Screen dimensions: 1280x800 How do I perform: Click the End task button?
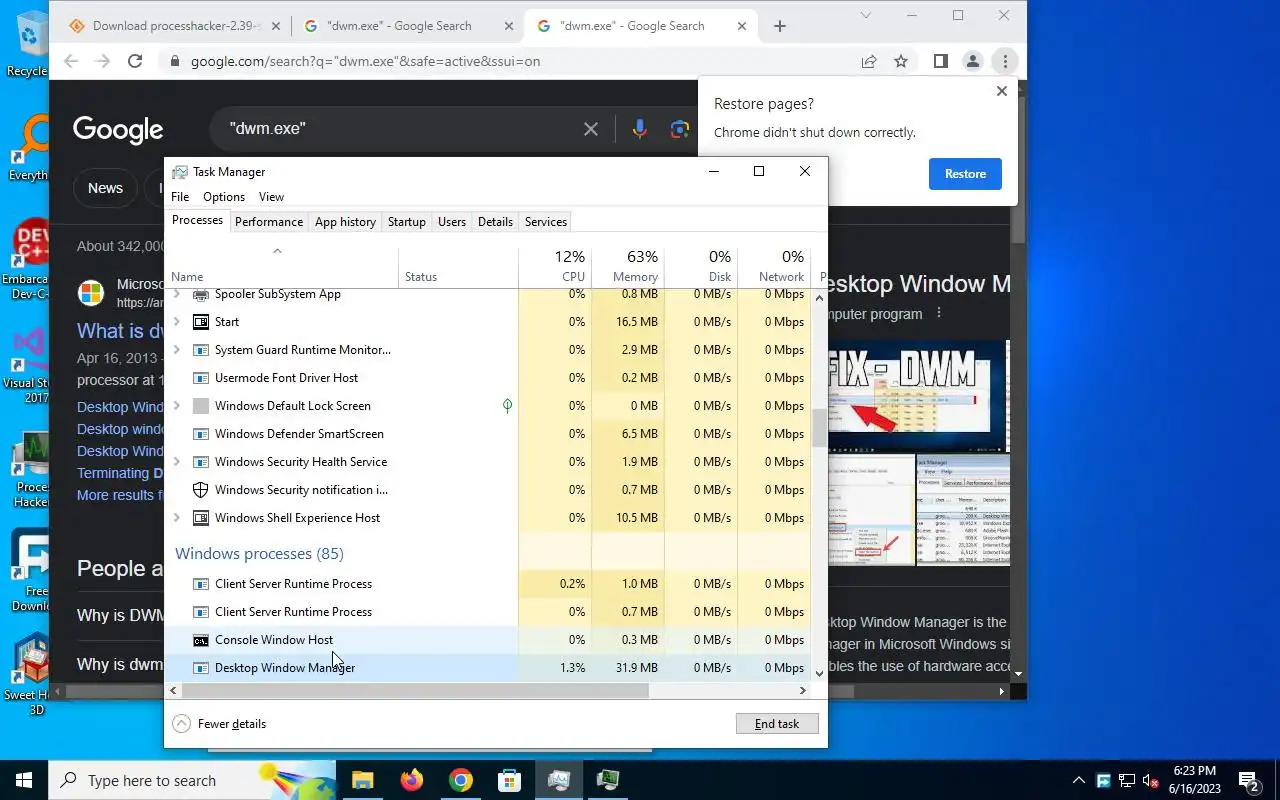coord(777,724)
